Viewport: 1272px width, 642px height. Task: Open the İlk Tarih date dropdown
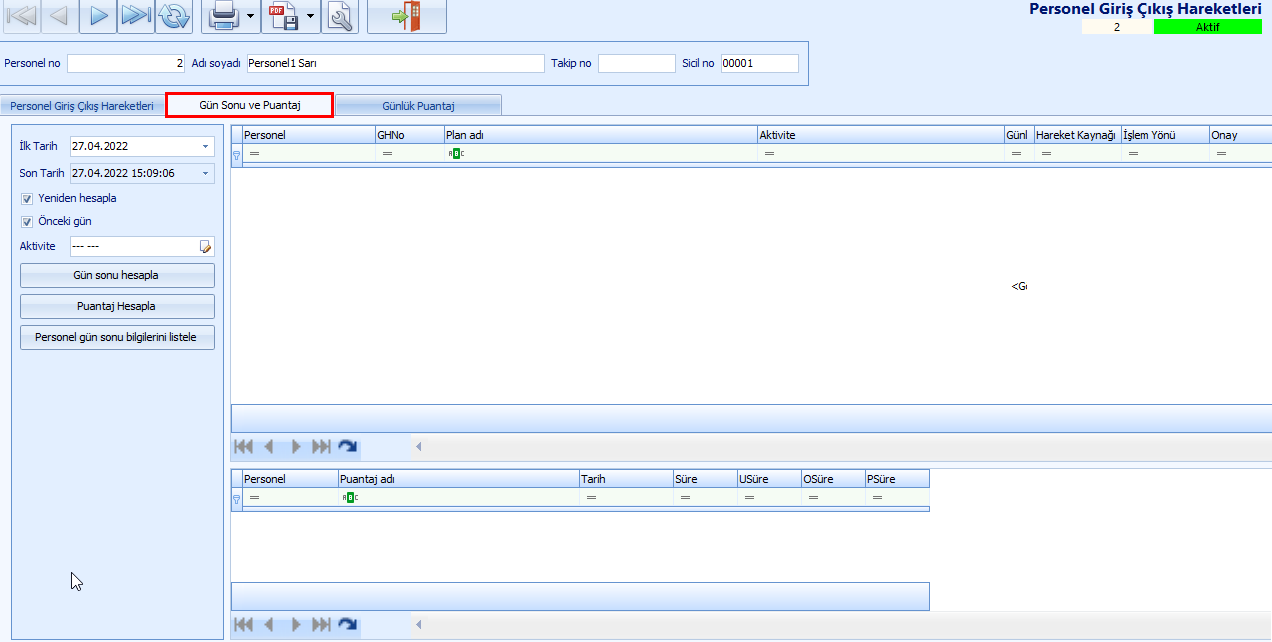tap(206, 147)
